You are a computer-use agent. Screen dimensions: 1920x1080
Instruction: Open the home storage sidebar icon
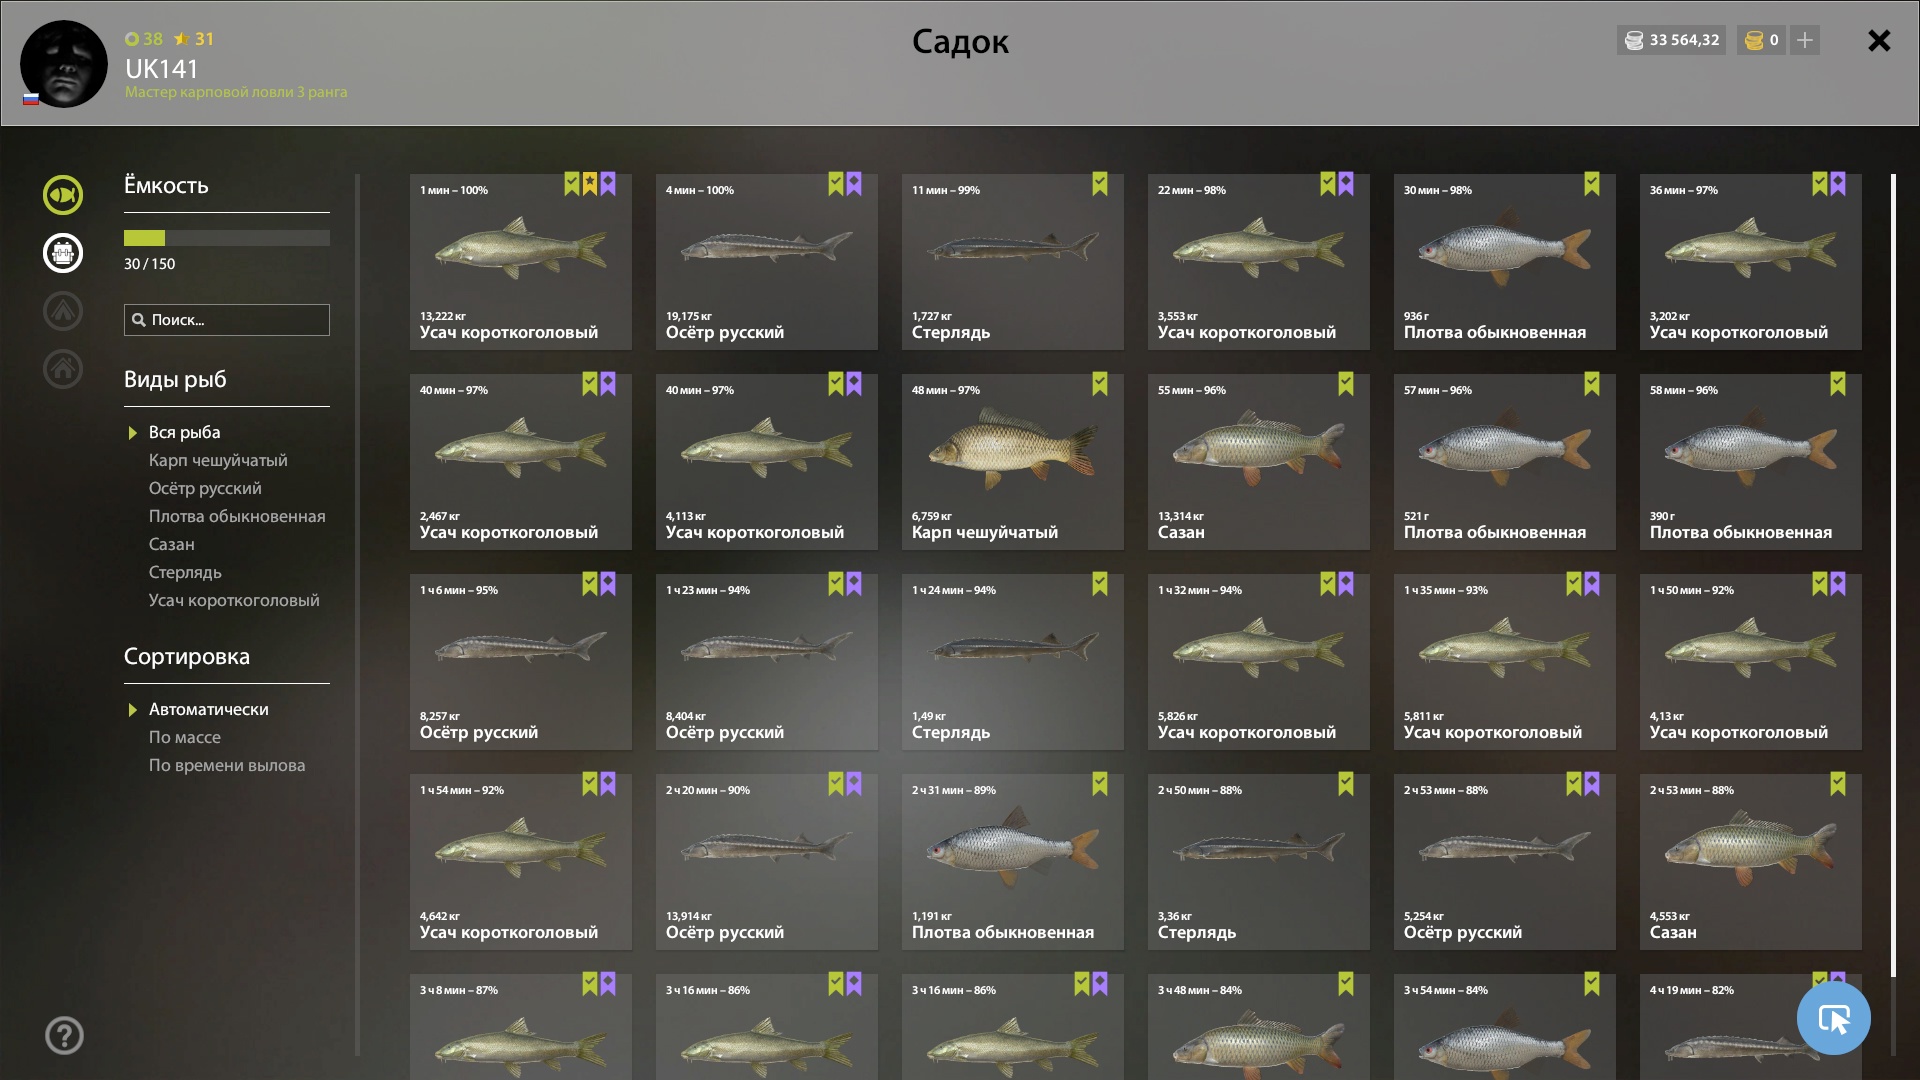63,369
